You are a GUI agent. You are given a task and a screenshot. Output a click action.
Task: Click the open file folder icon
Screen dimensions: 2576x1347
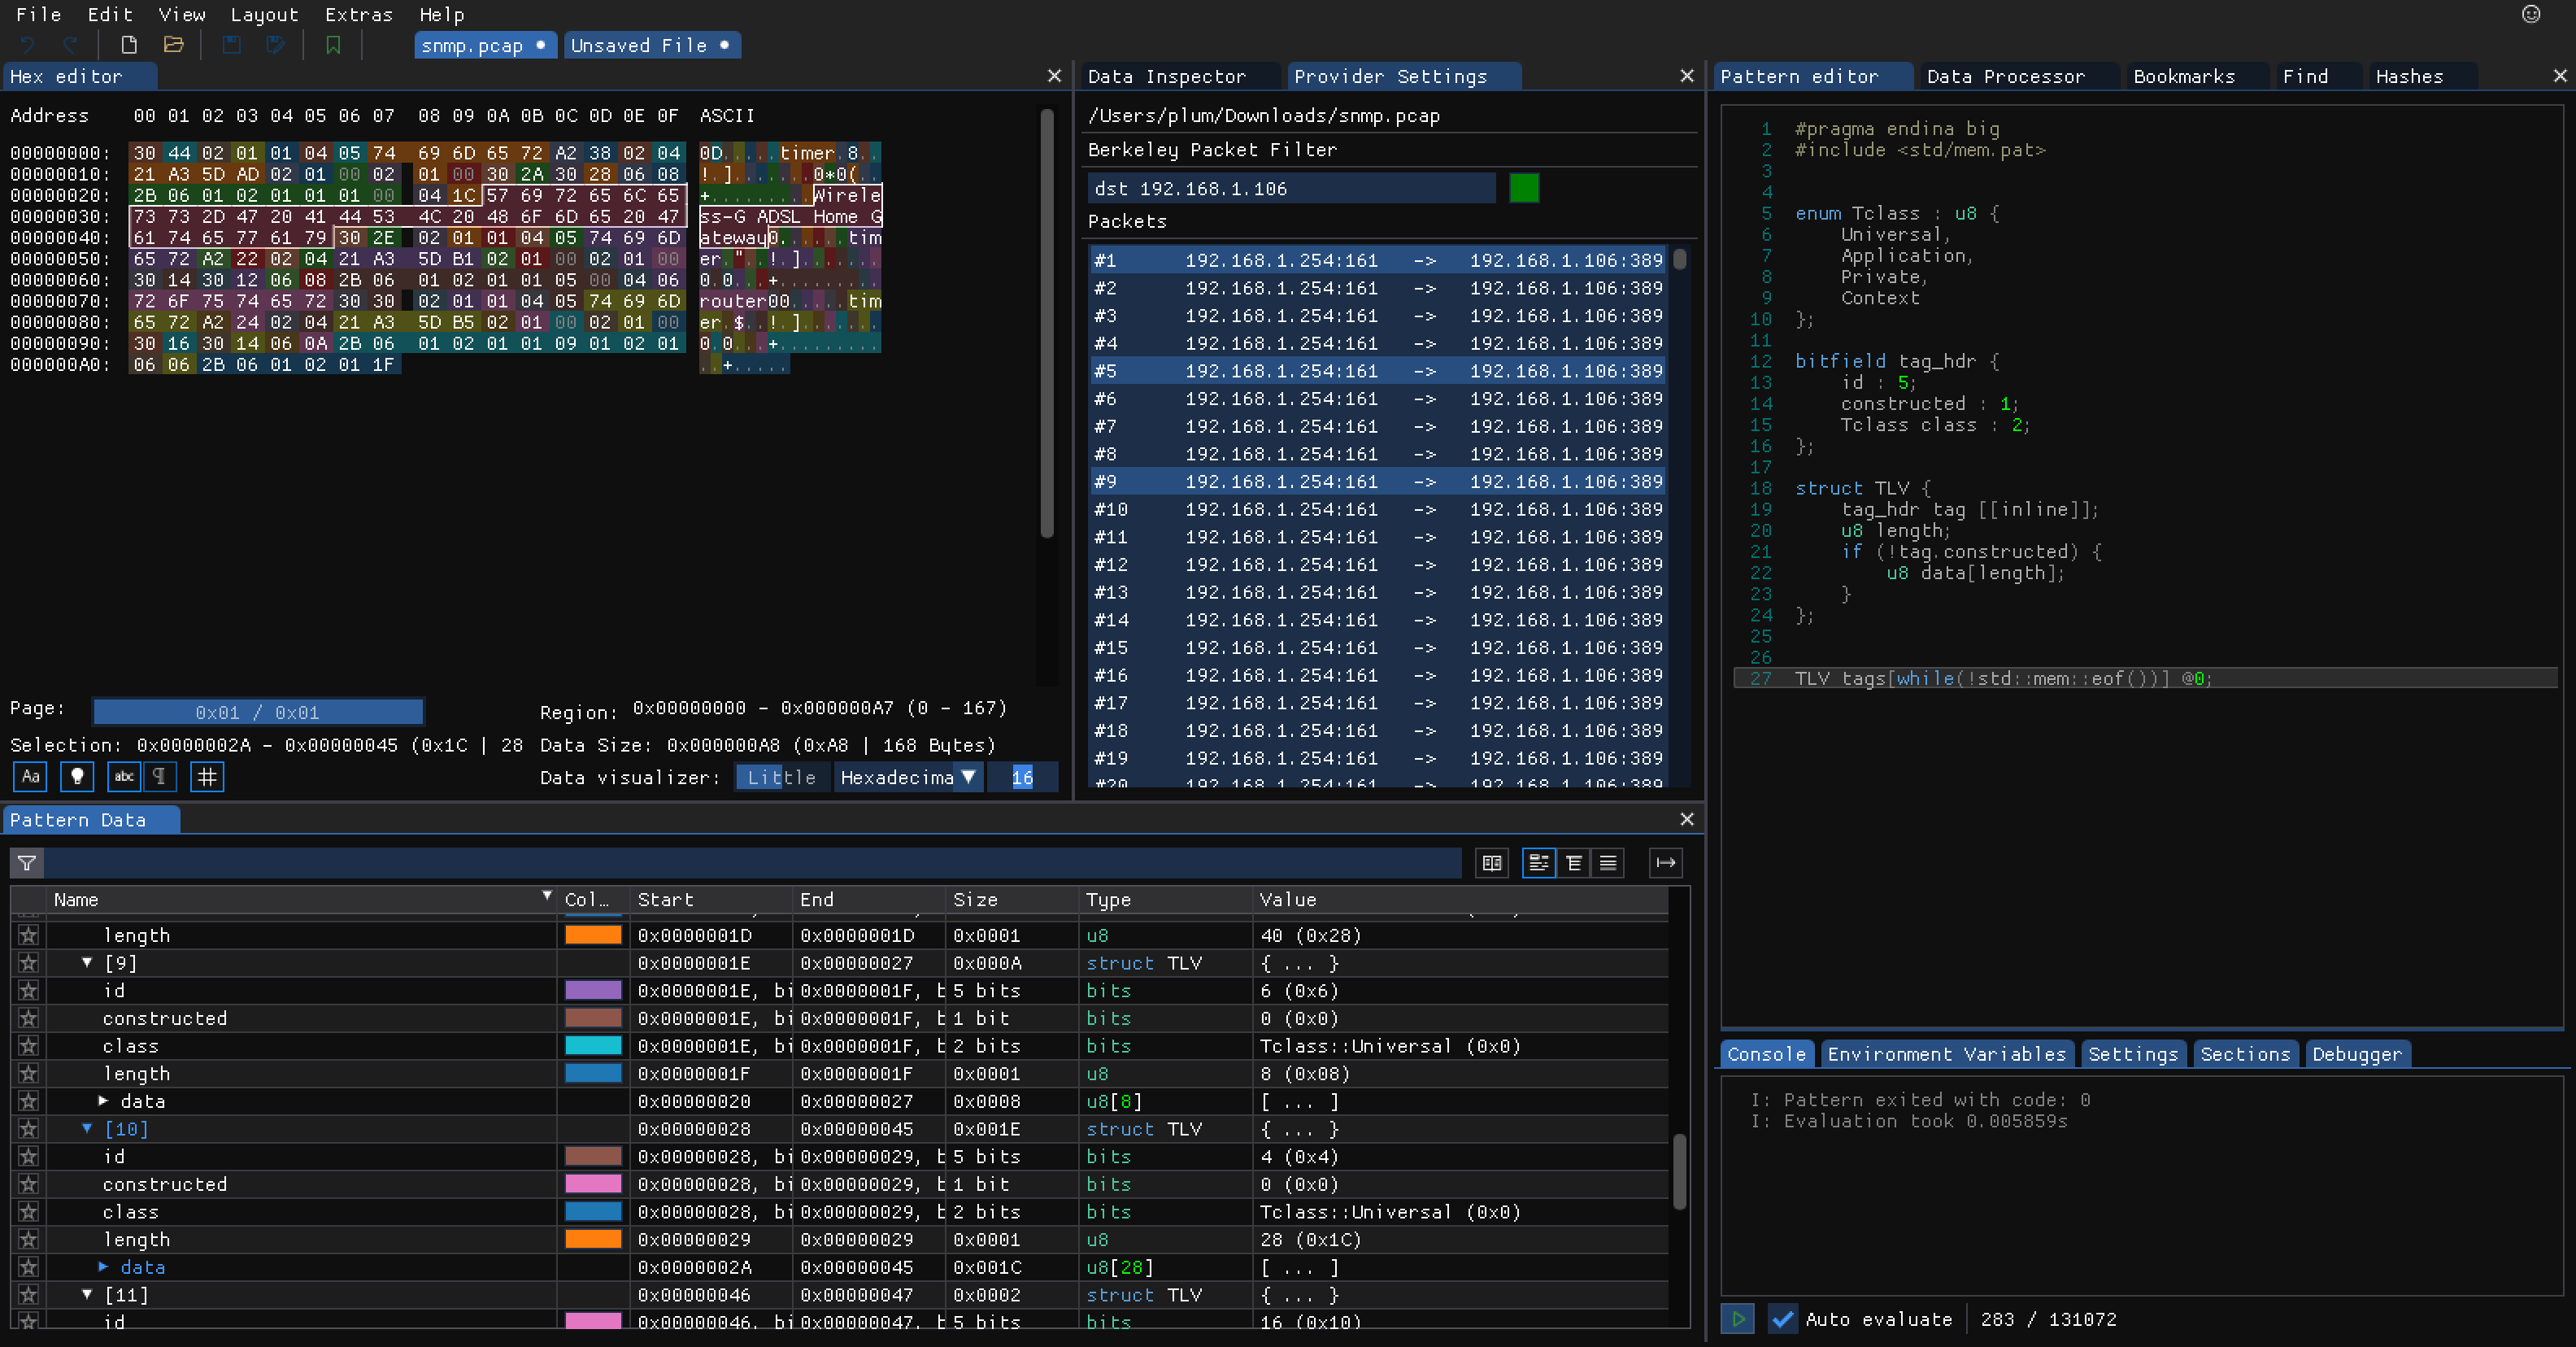point(173,45)
